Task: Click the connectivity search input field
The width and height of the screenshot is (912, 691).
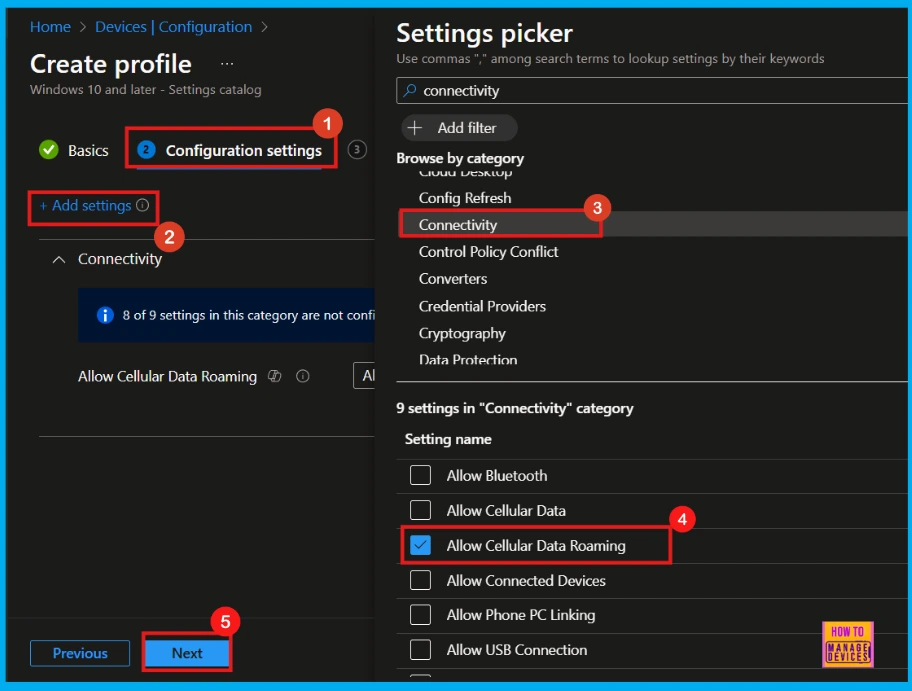Action: pyautogui.click(x=652, y=91)
